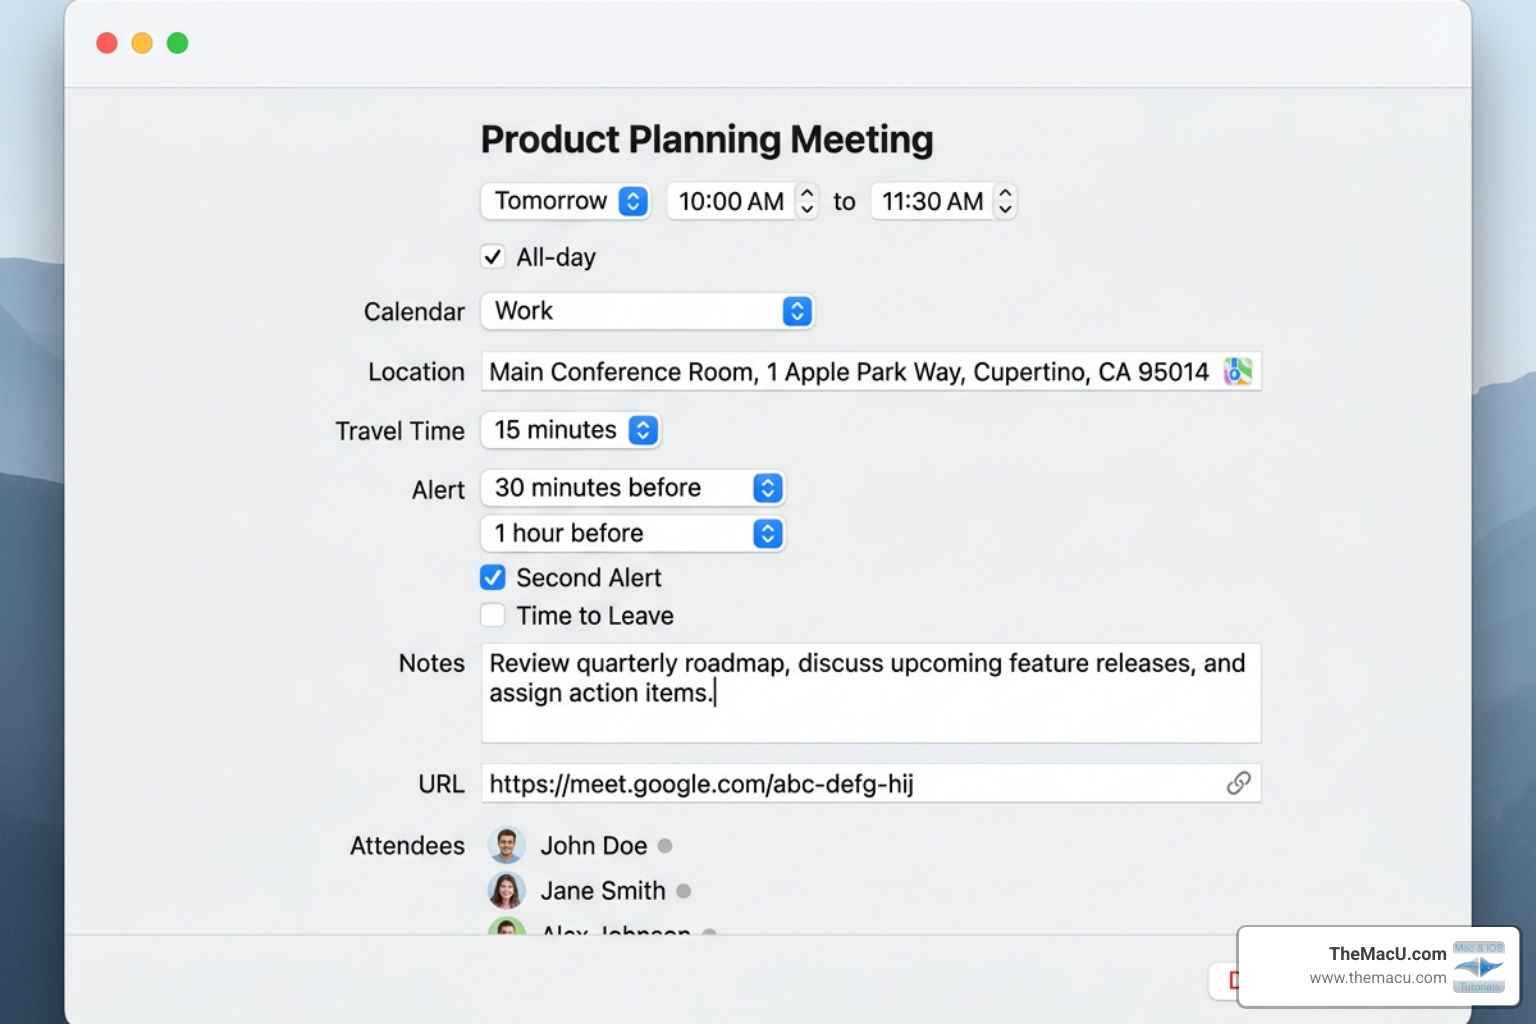The width and height of the screenshot is (1536, 1024).
Task: Click John Doe's profile picture
Action: (x=507, y=845)
